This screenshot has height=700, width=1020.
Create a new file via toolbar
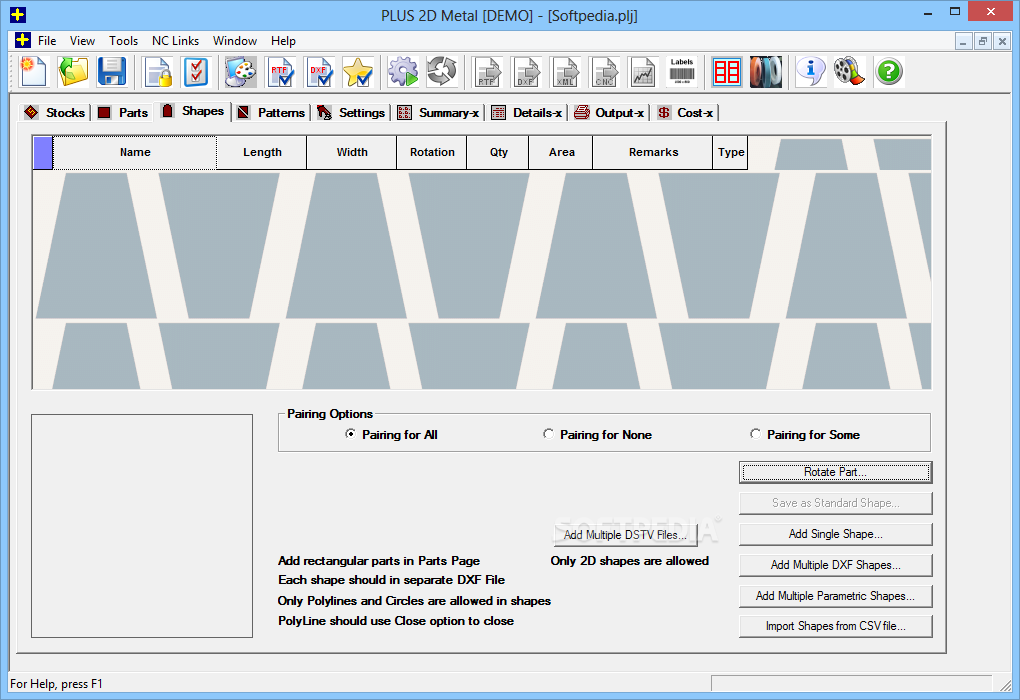point(33,72)
